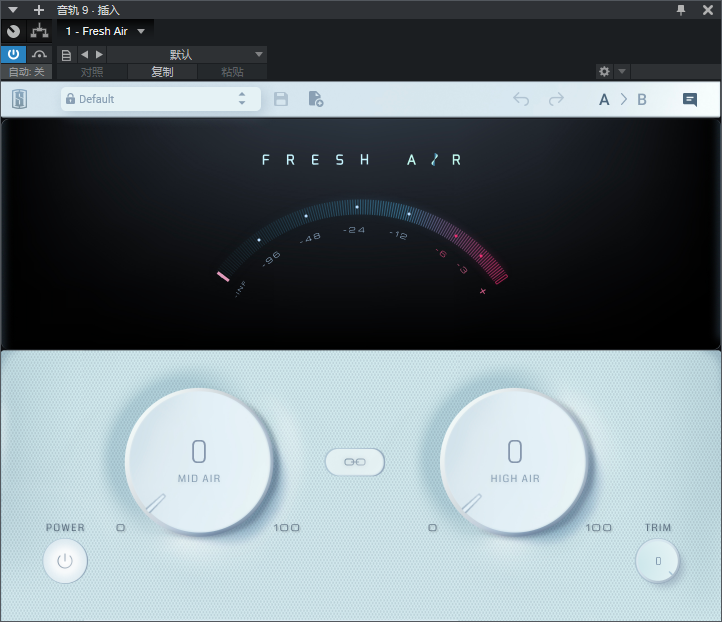Click the FRESH AIR logo text
Image resolution: width=722 pixels, height=622 pixels.
pyautogui.click(x=361, y=160)
